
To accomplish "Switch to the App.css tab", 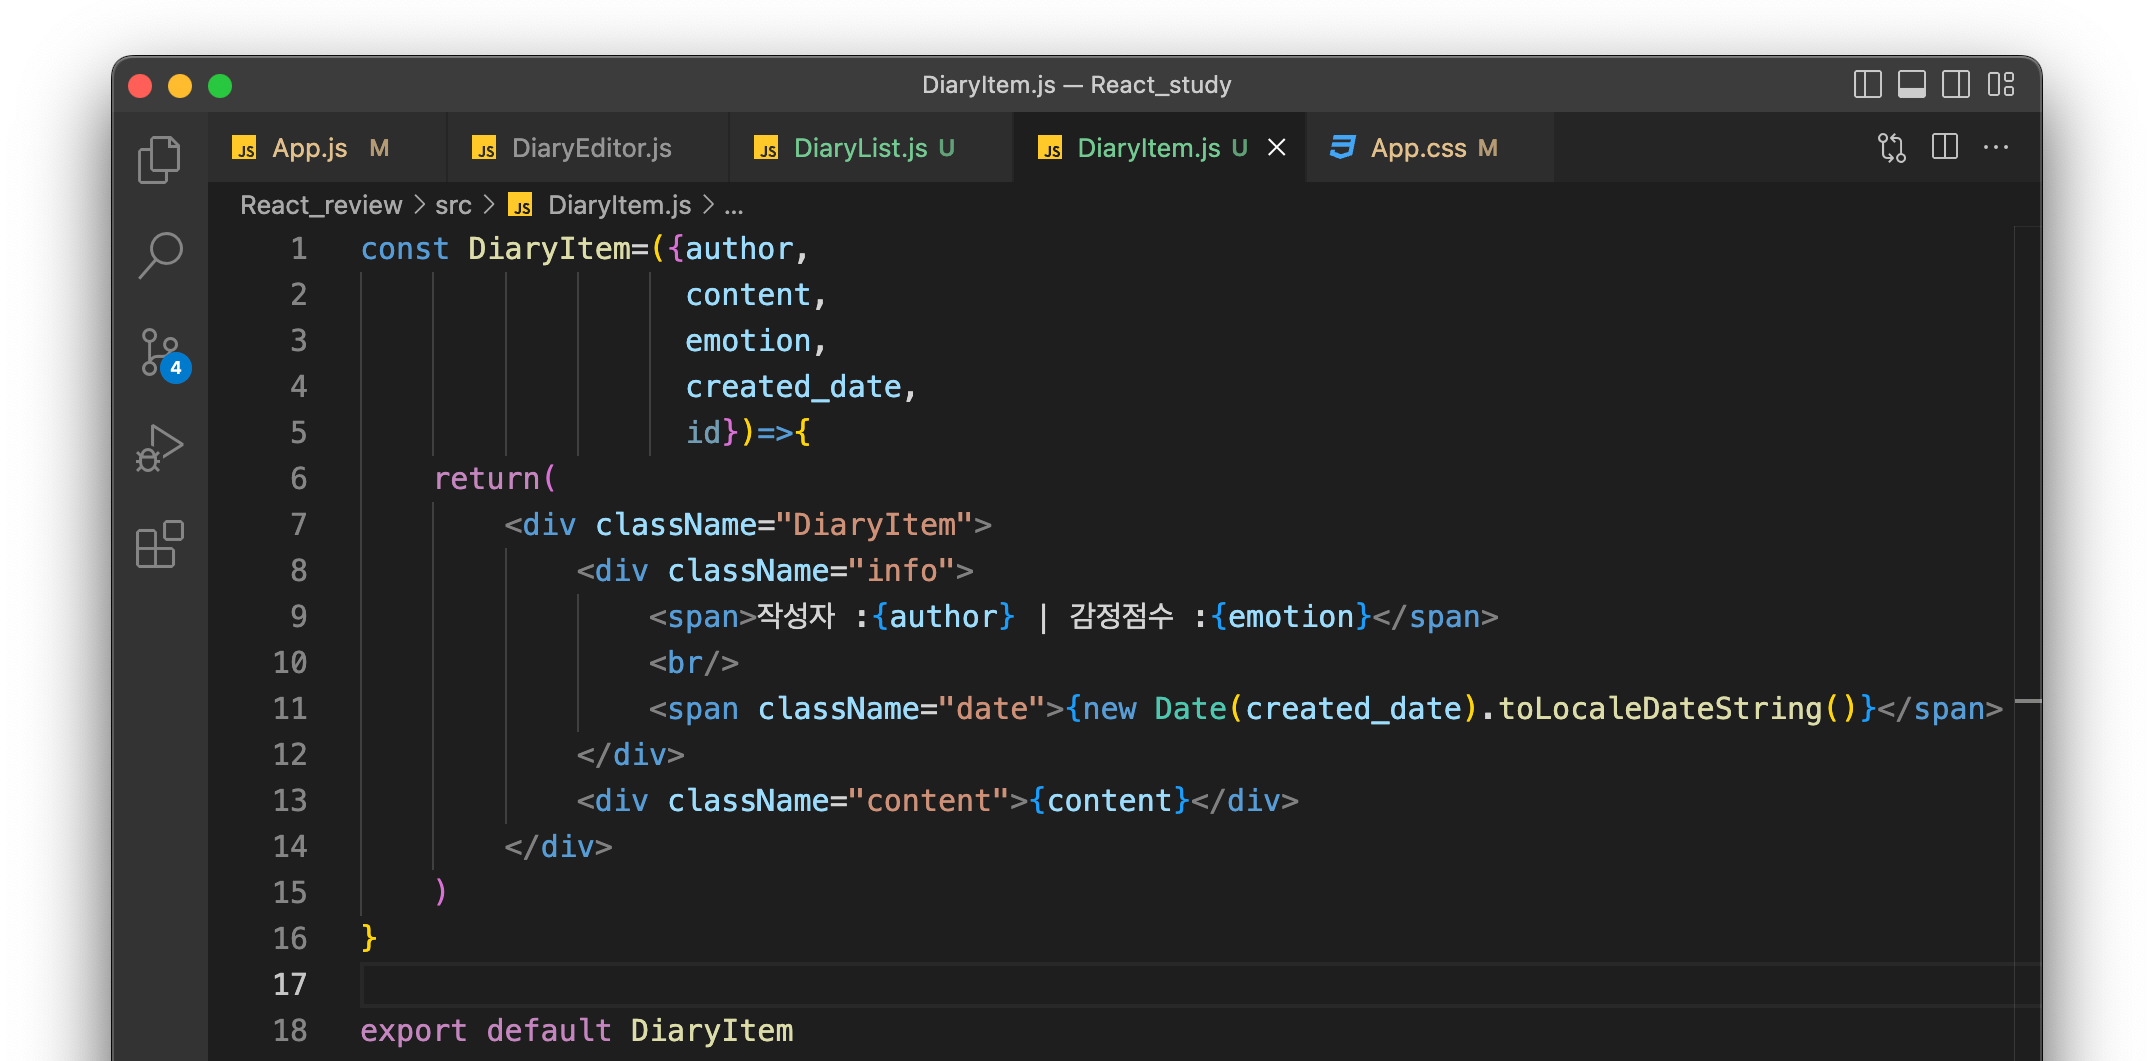I will click(x=1431, y=148).
